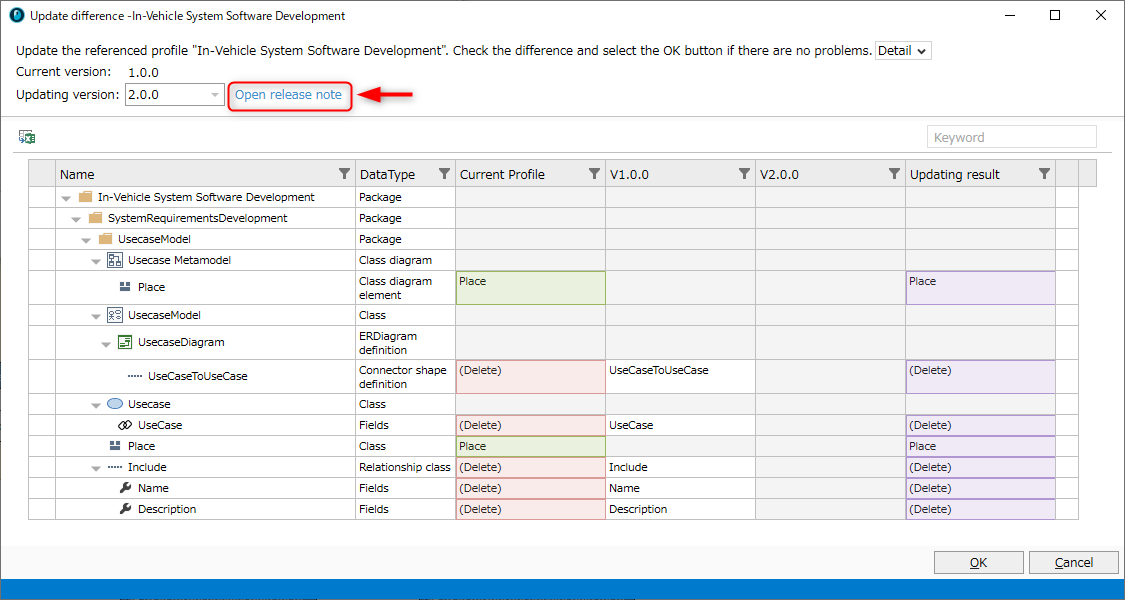Image resolution: width=1125 pixels, height=600 pixels.
Task: Select the DataType column header
Action: pos(405,174)
